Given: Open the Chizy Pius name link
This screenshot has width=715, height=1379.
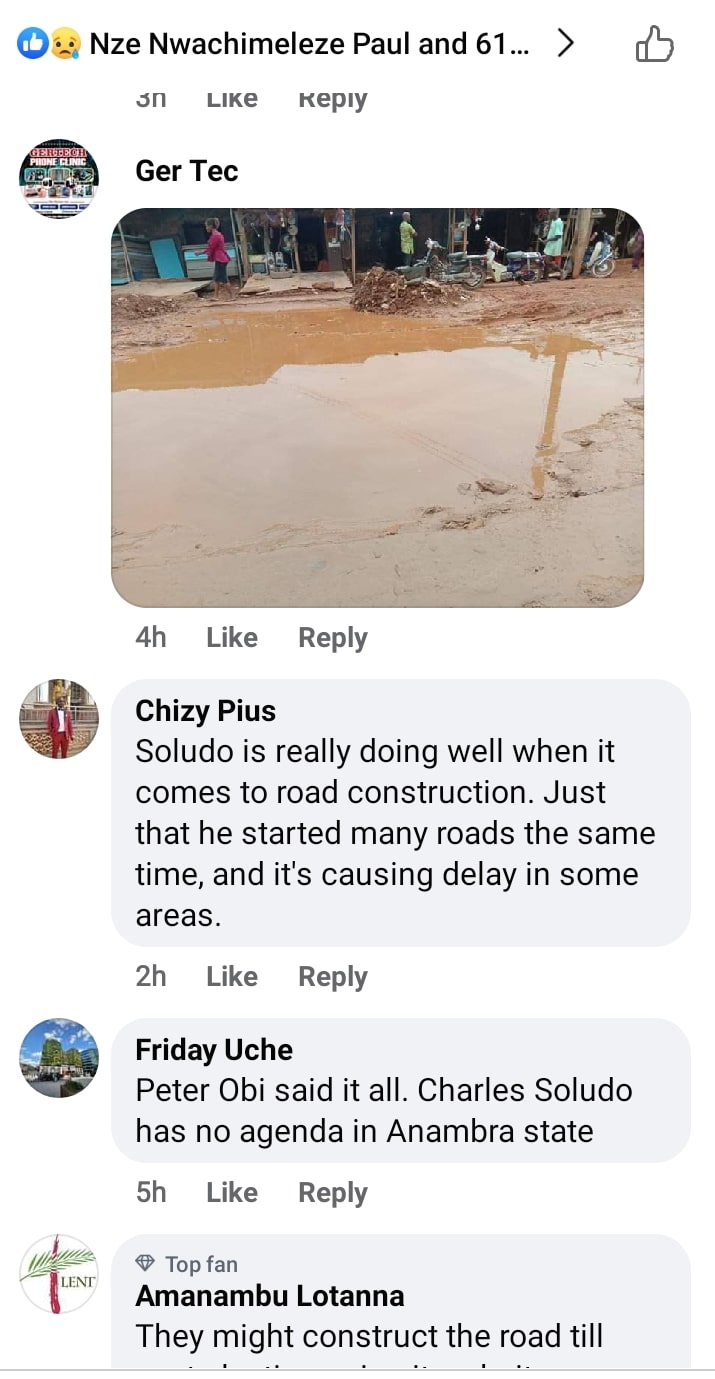Looking at the screenshot, I should pyautogui.click(x=205, y=711).
